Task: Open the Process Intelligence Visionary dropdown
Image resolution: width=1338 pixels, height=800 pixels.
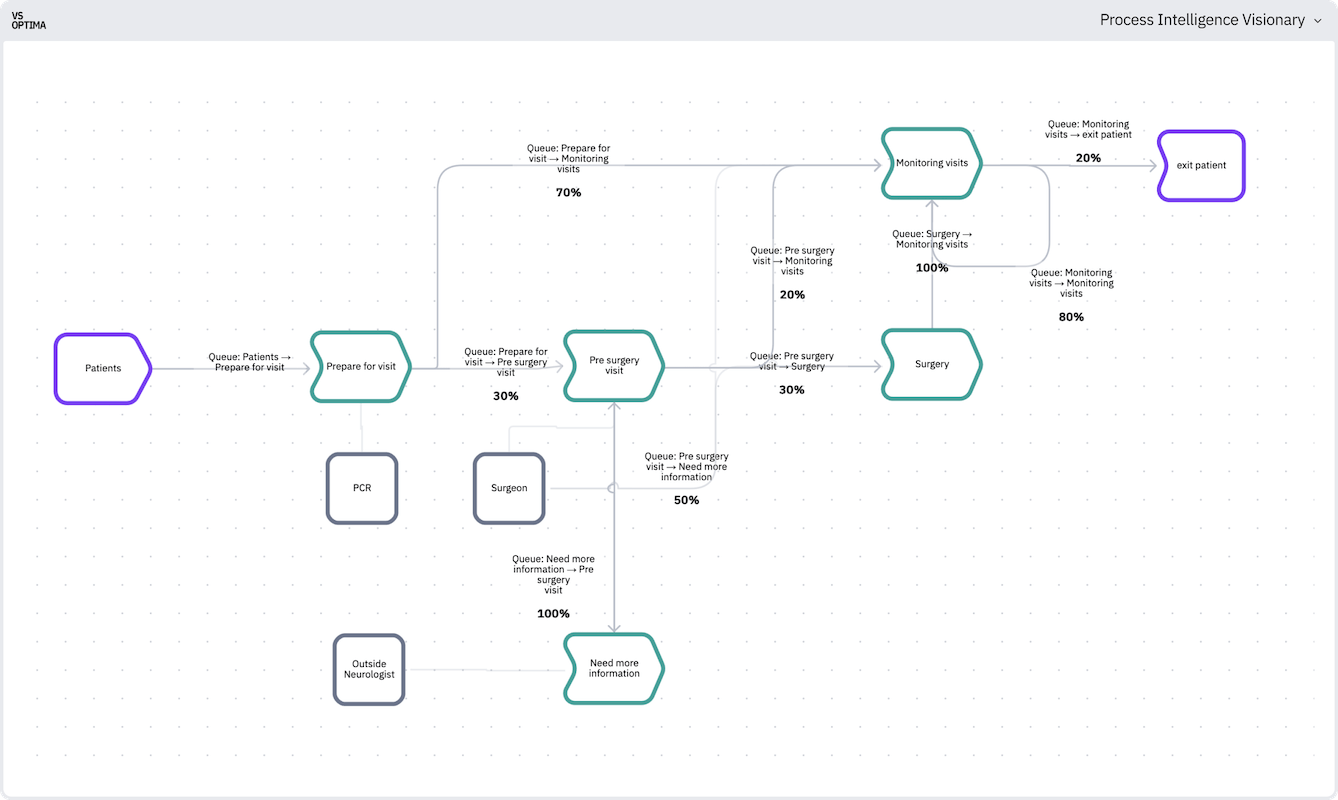Action: coord(1318,20)
